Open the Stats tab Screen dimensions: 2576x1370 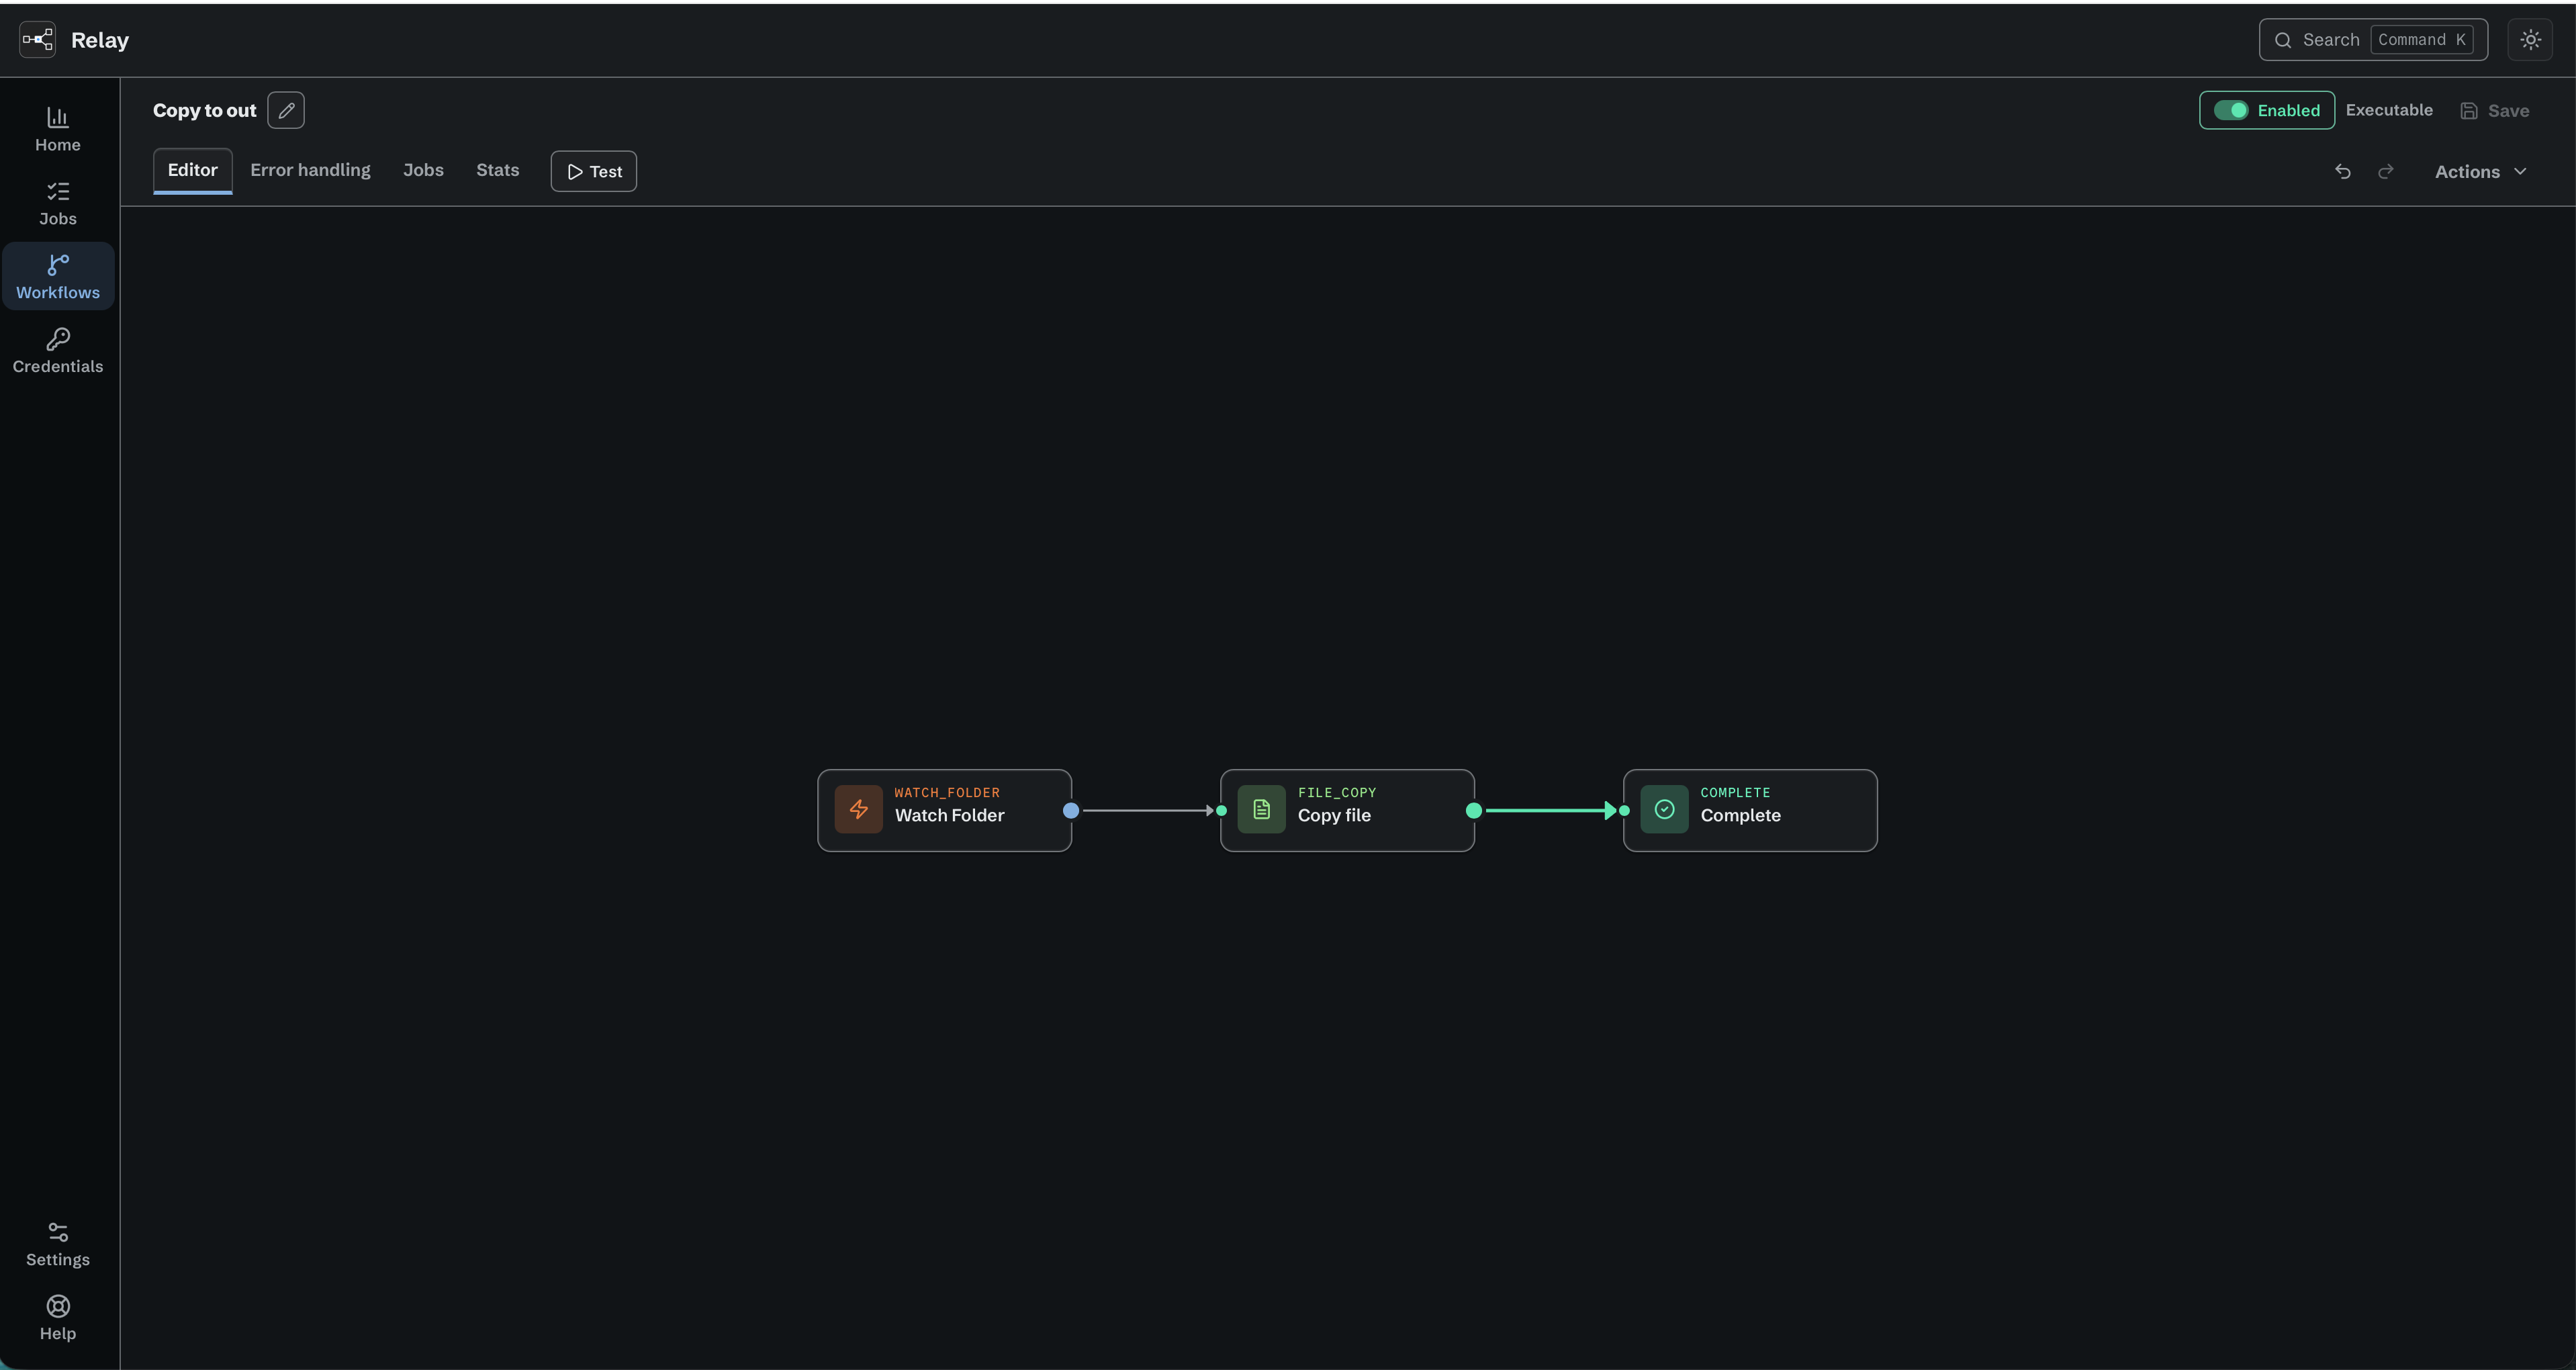pos(497,170)
